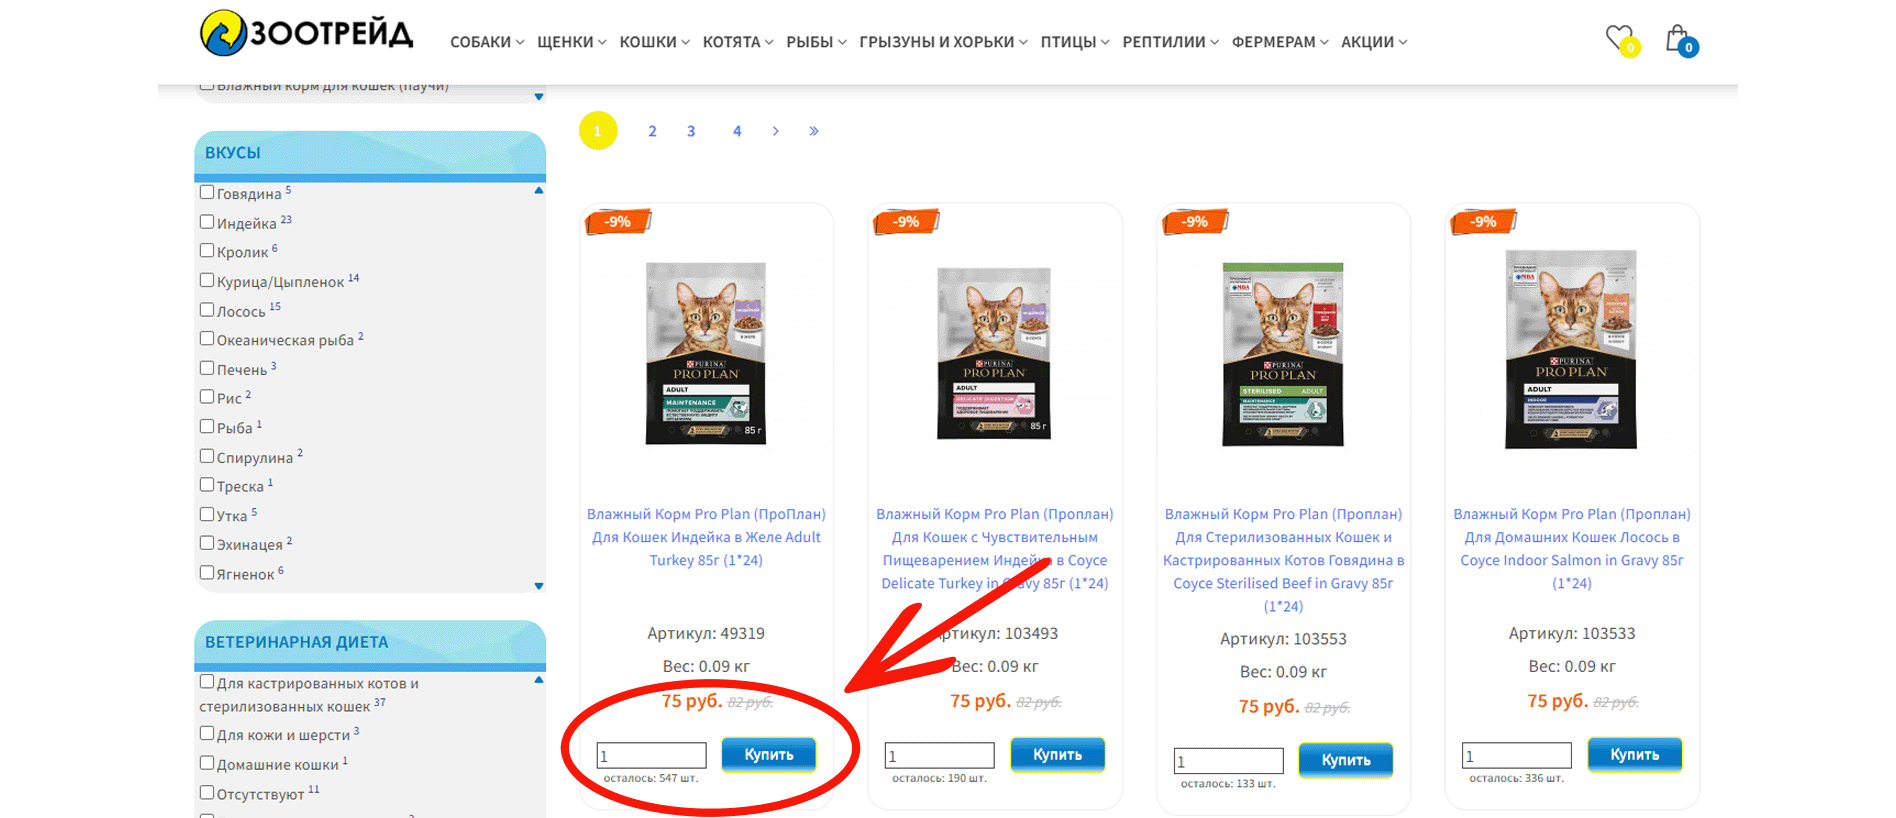Go to next page arrow in pagination
This screenshot has width=1896, height=818.
tap(775, 131)
